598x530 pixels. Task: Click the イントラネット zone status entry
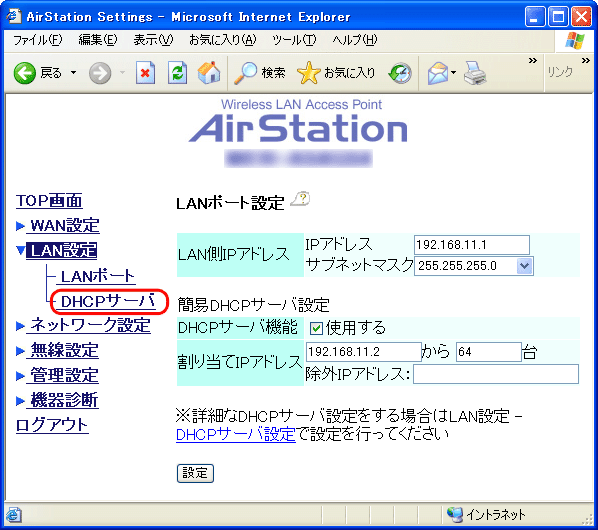pos(487,515)
